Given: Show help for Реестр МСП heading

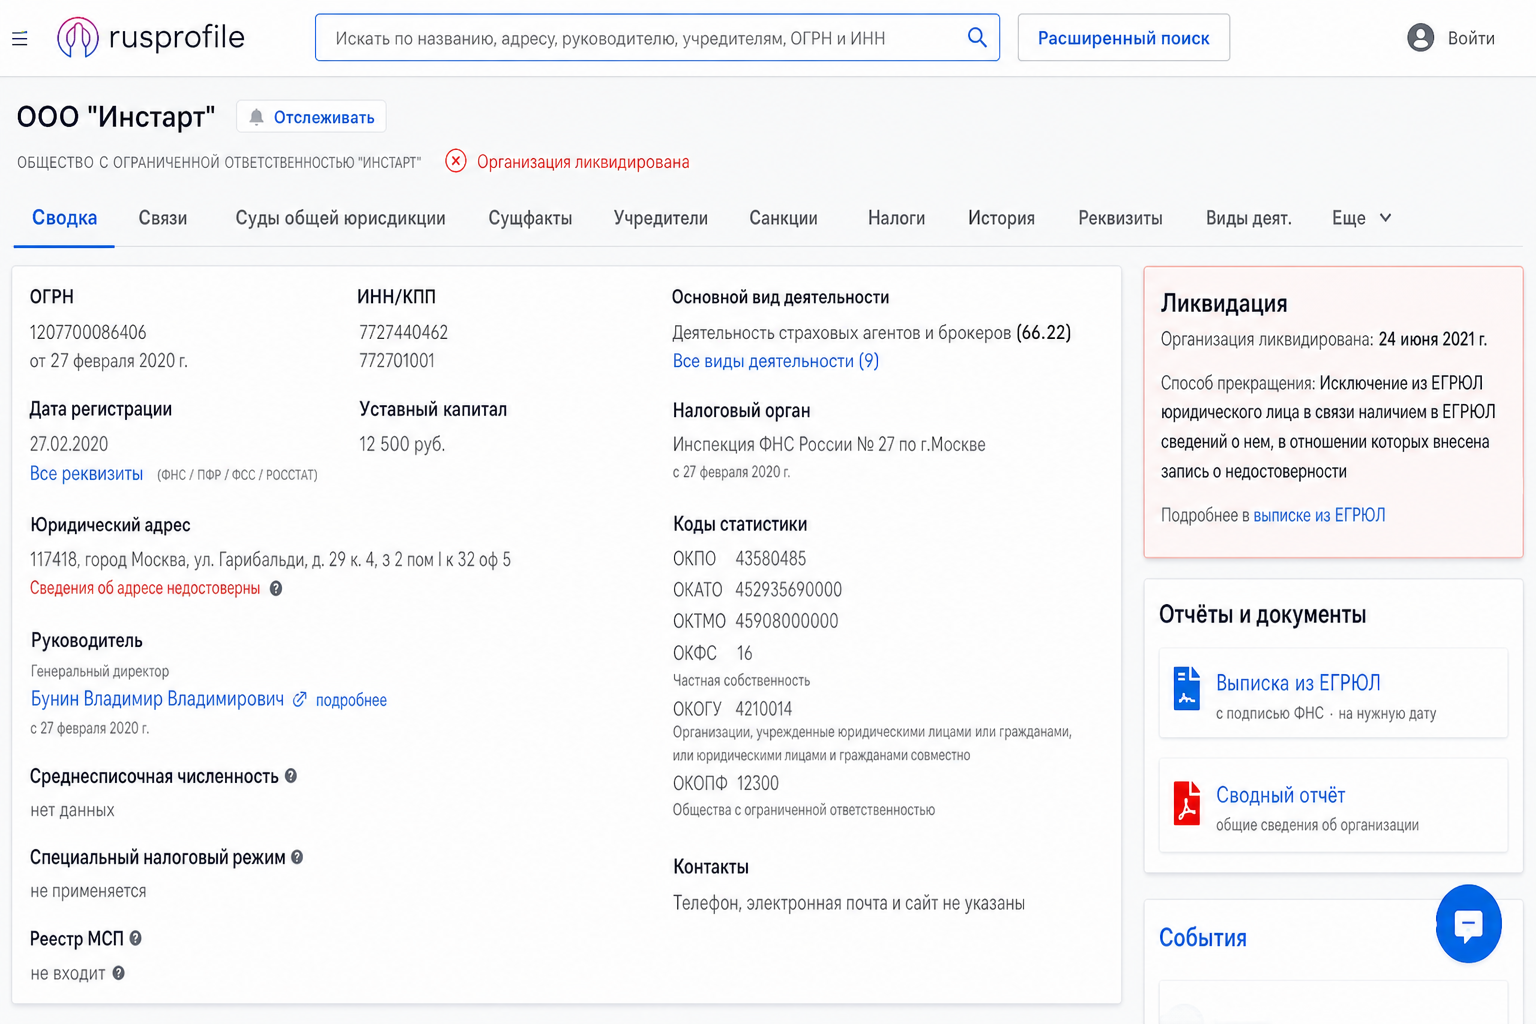Looking at the screenshot, I should pos(136,938).
